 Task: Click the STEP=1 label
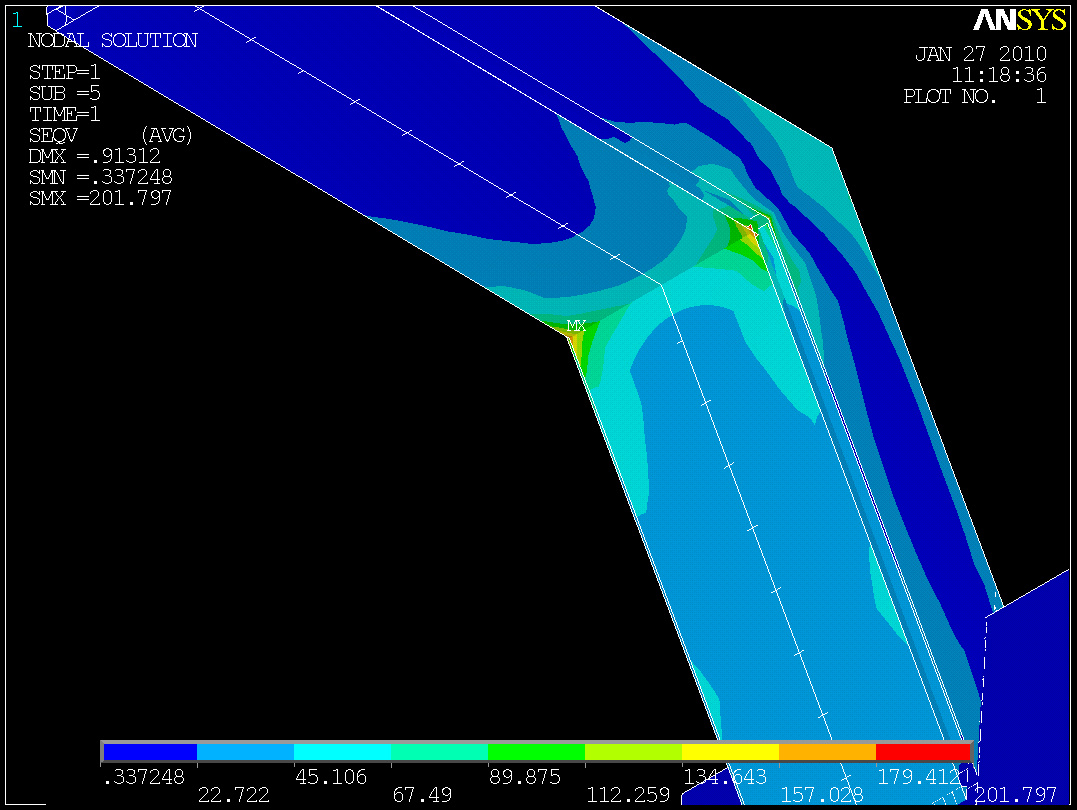pos(64,72)
